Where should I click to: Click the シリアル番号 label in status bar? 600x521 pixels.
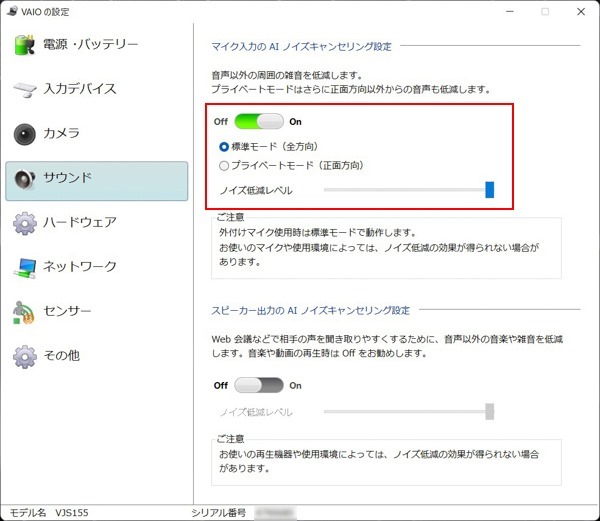(218, 513)
